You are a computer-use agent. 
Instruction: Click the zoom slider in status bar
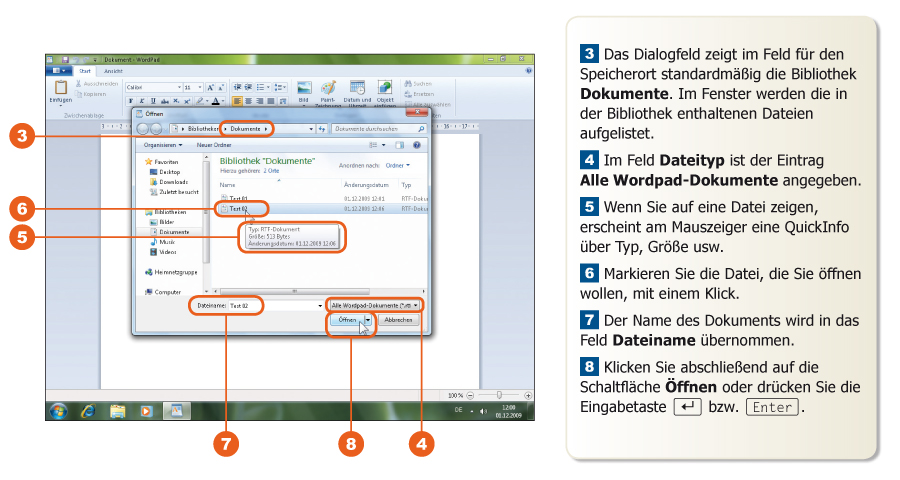[498, 396]
